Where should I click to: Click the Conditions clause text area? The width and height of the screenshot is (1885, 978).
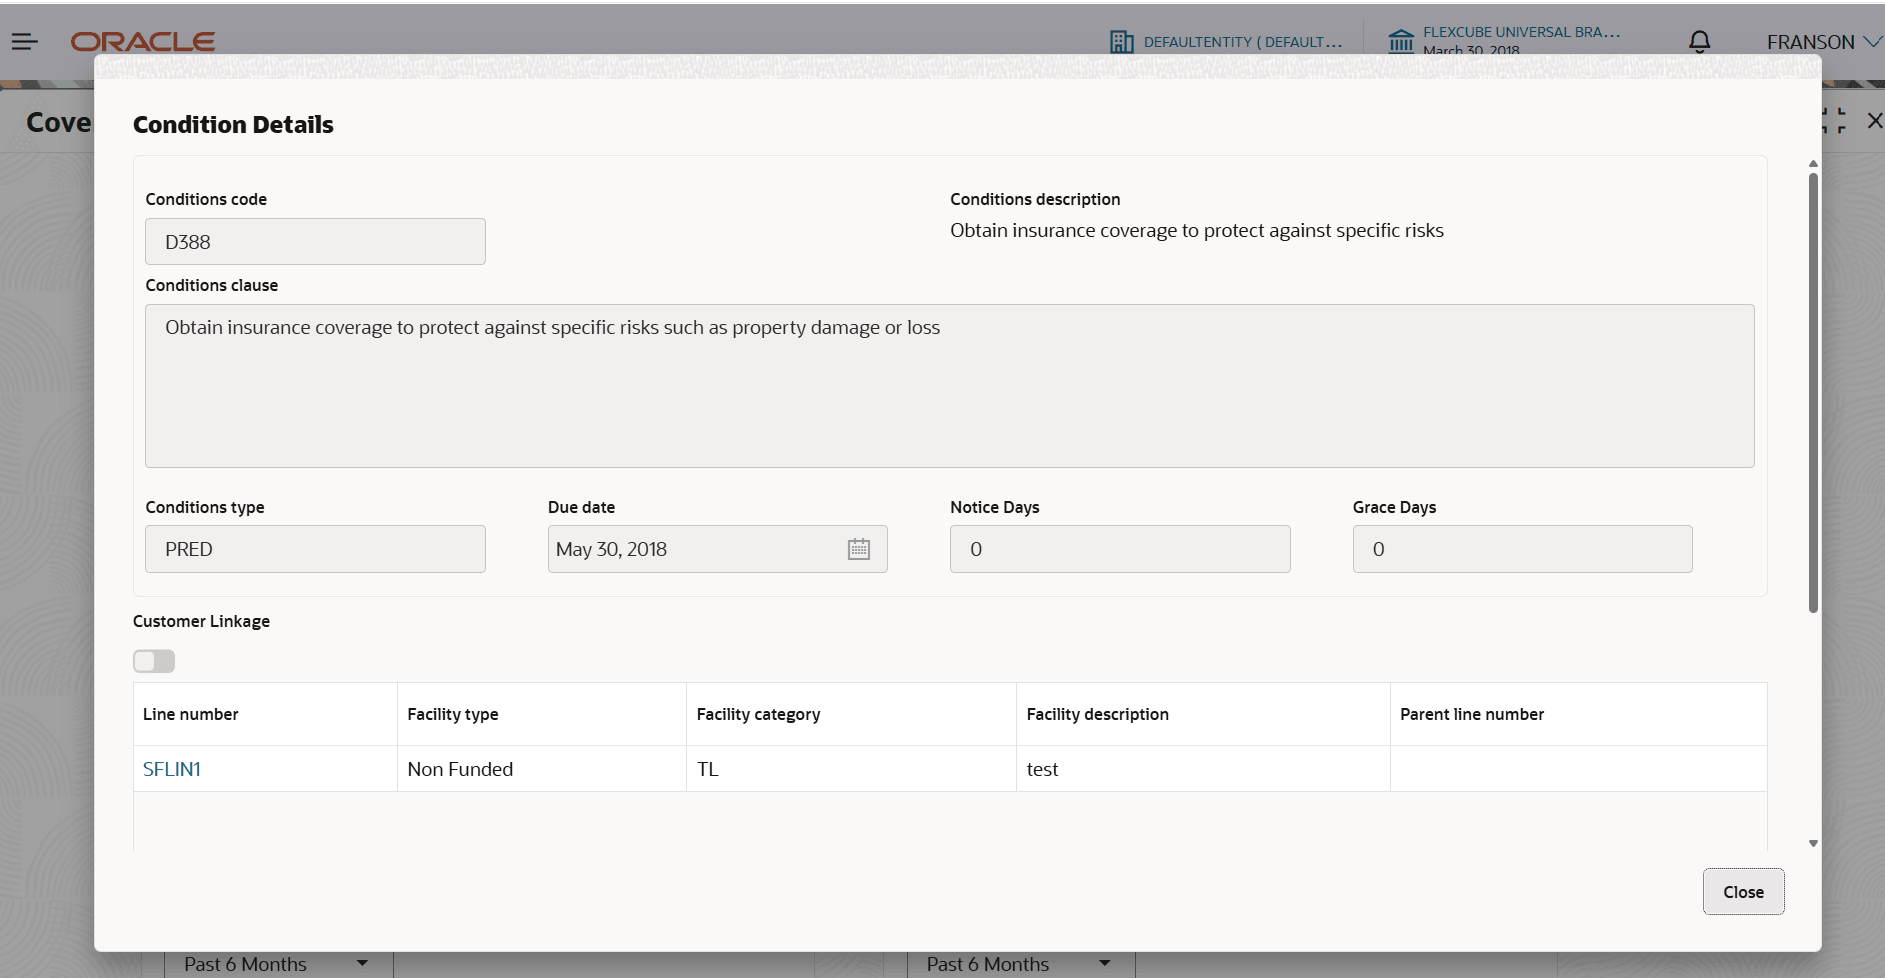[949, 386]
